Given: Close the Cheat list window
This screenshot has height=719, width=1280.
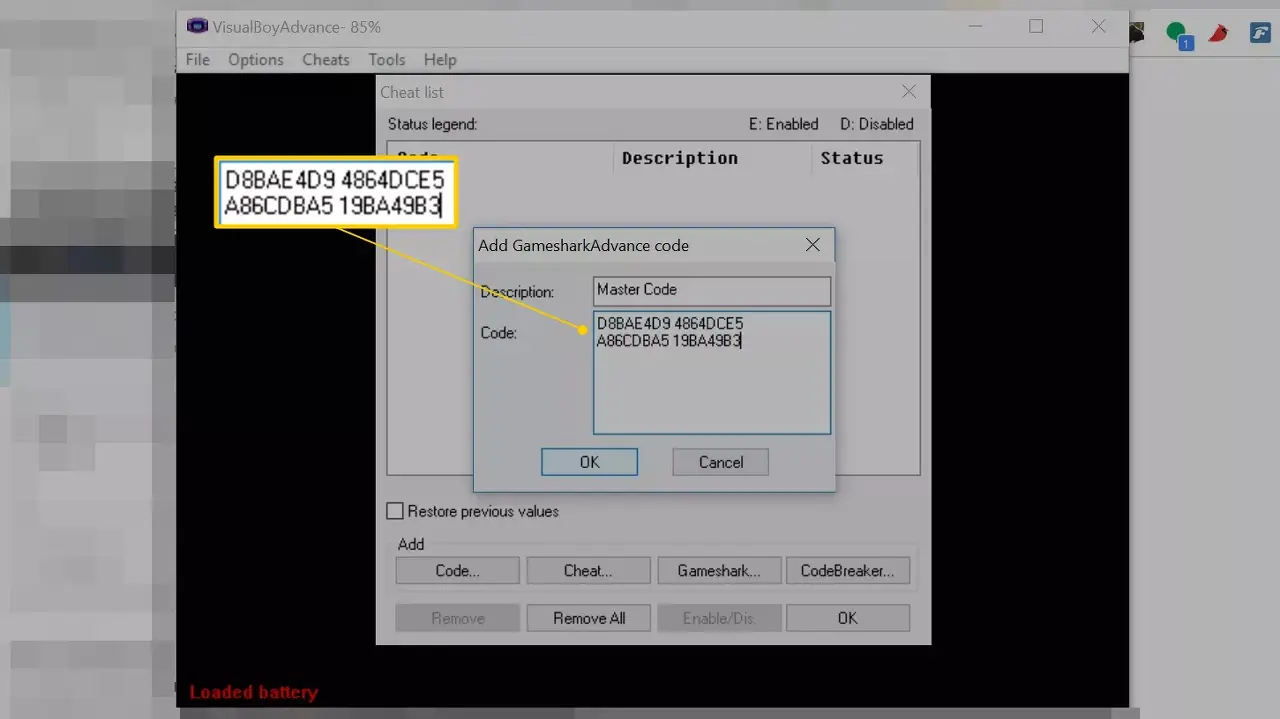Looking at the screenshot, I should click(909, 92).
